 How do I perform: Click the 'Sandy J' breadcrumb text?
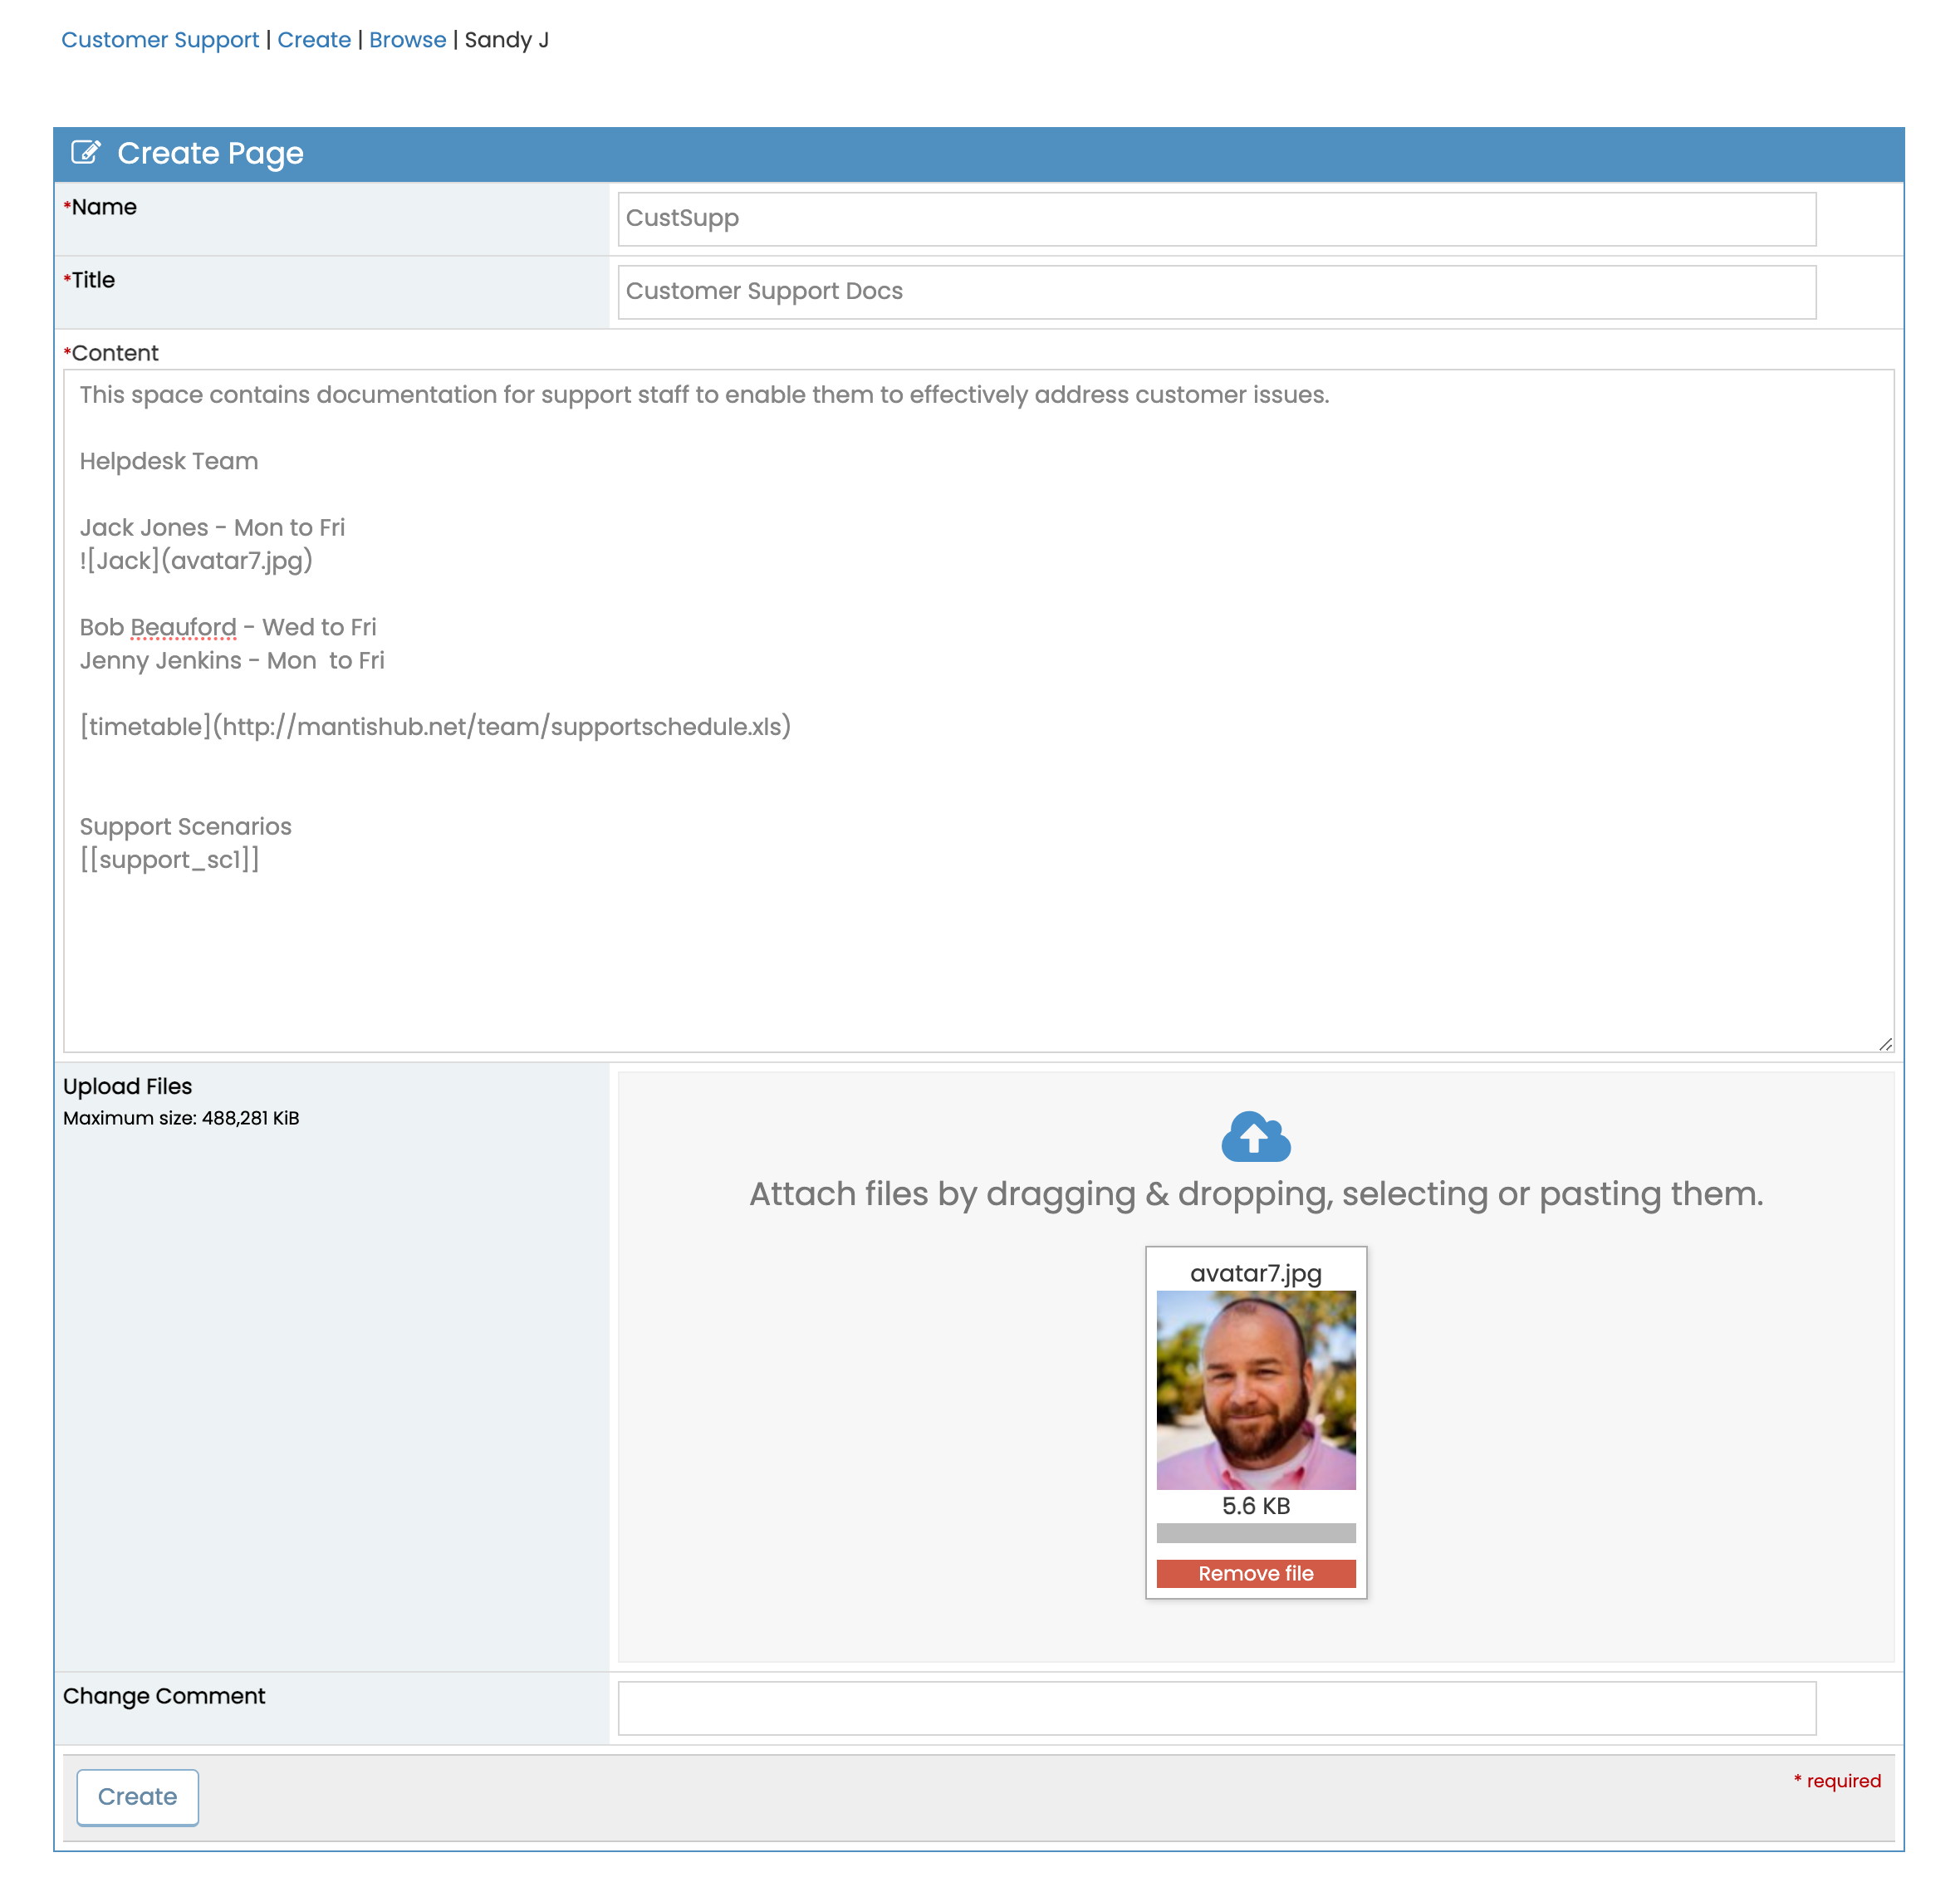[x=507, y=40]
